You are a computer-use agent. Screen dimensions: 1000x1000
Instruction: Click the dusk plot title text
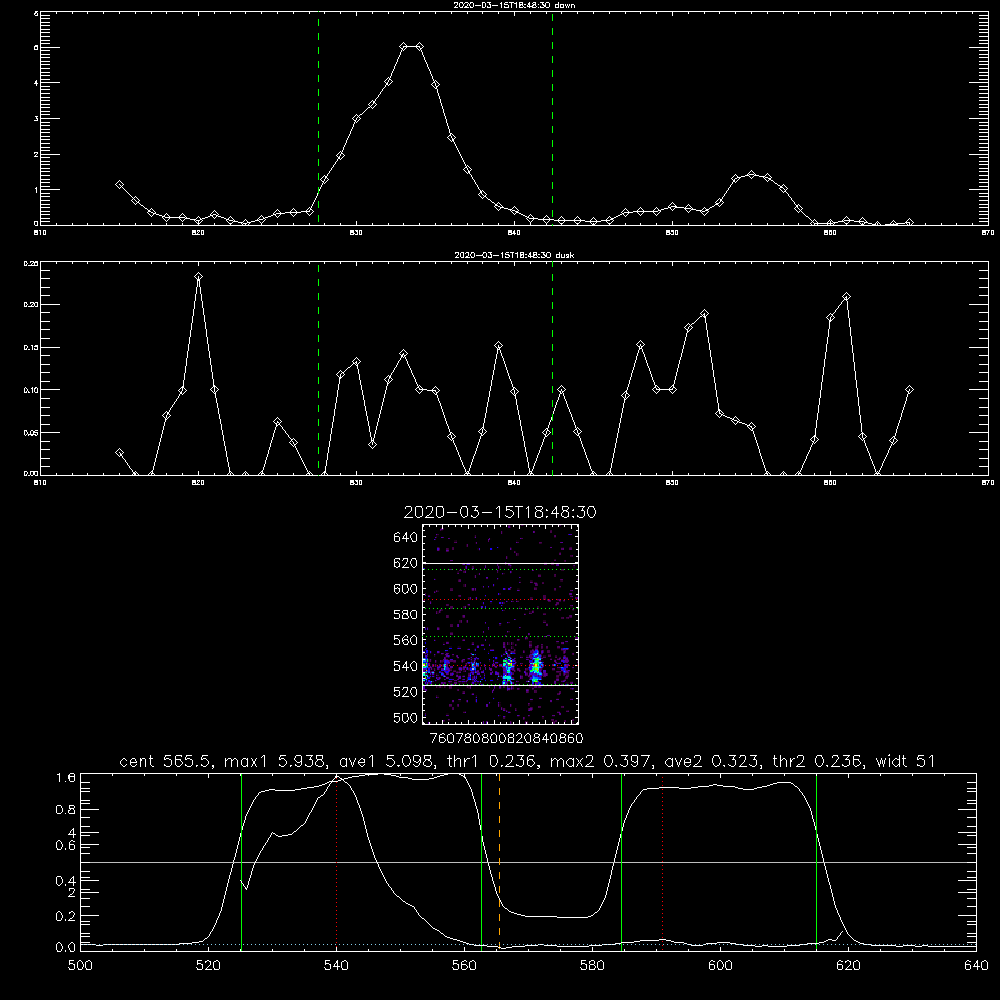(514, 255)
